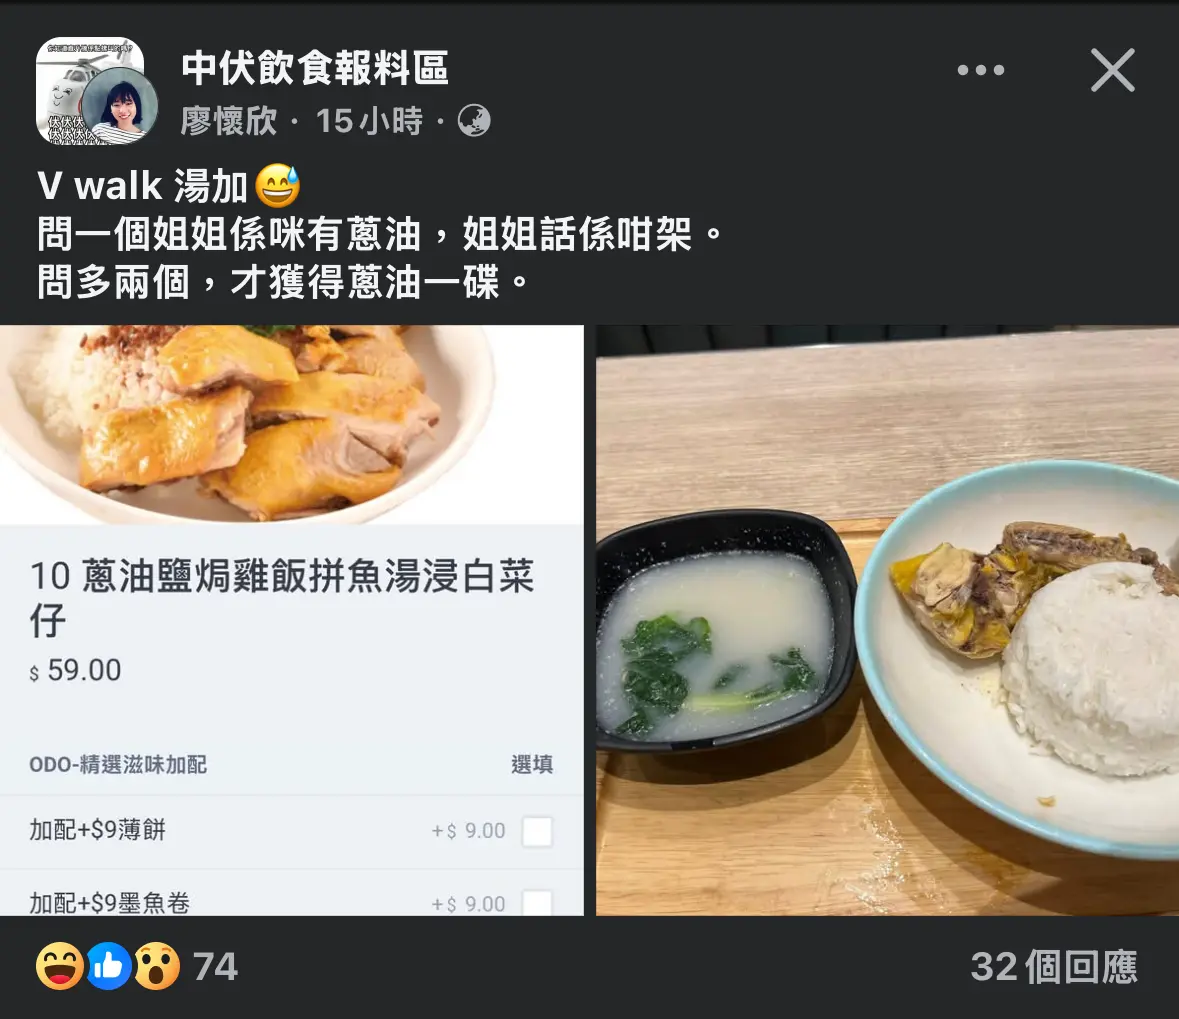Open the three-dots post options menu
This screenshot has width=1179, height=1019.
coord(980,70)
